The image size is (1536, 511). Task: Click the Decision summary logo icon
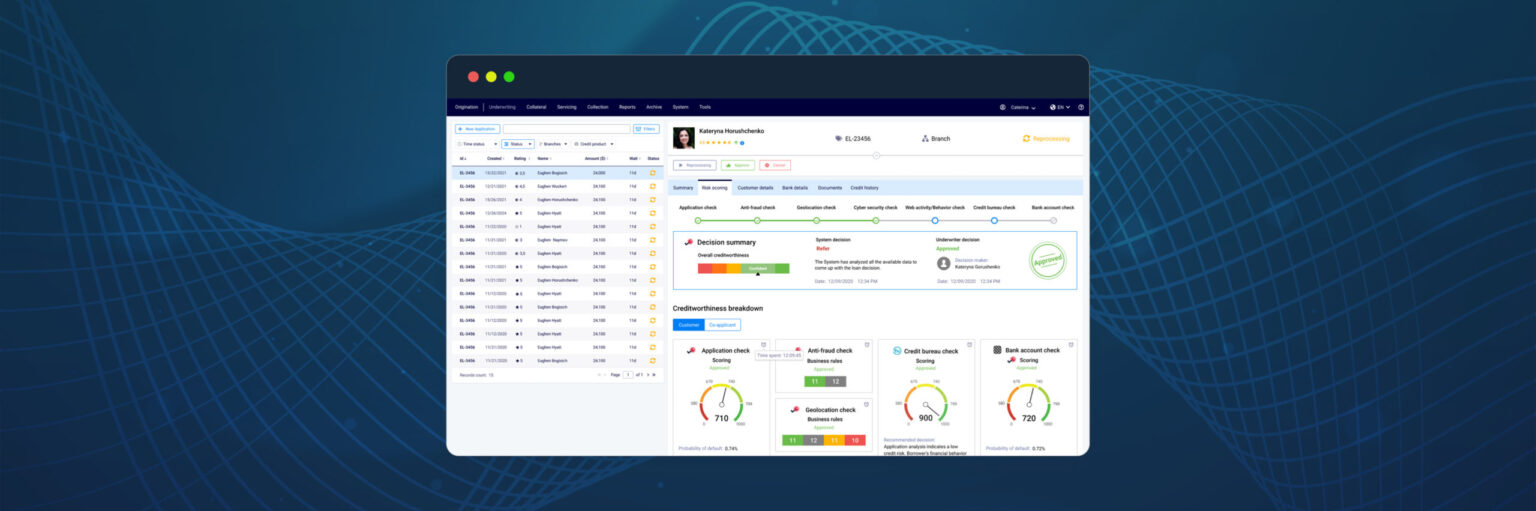click(x=688, y=242)
